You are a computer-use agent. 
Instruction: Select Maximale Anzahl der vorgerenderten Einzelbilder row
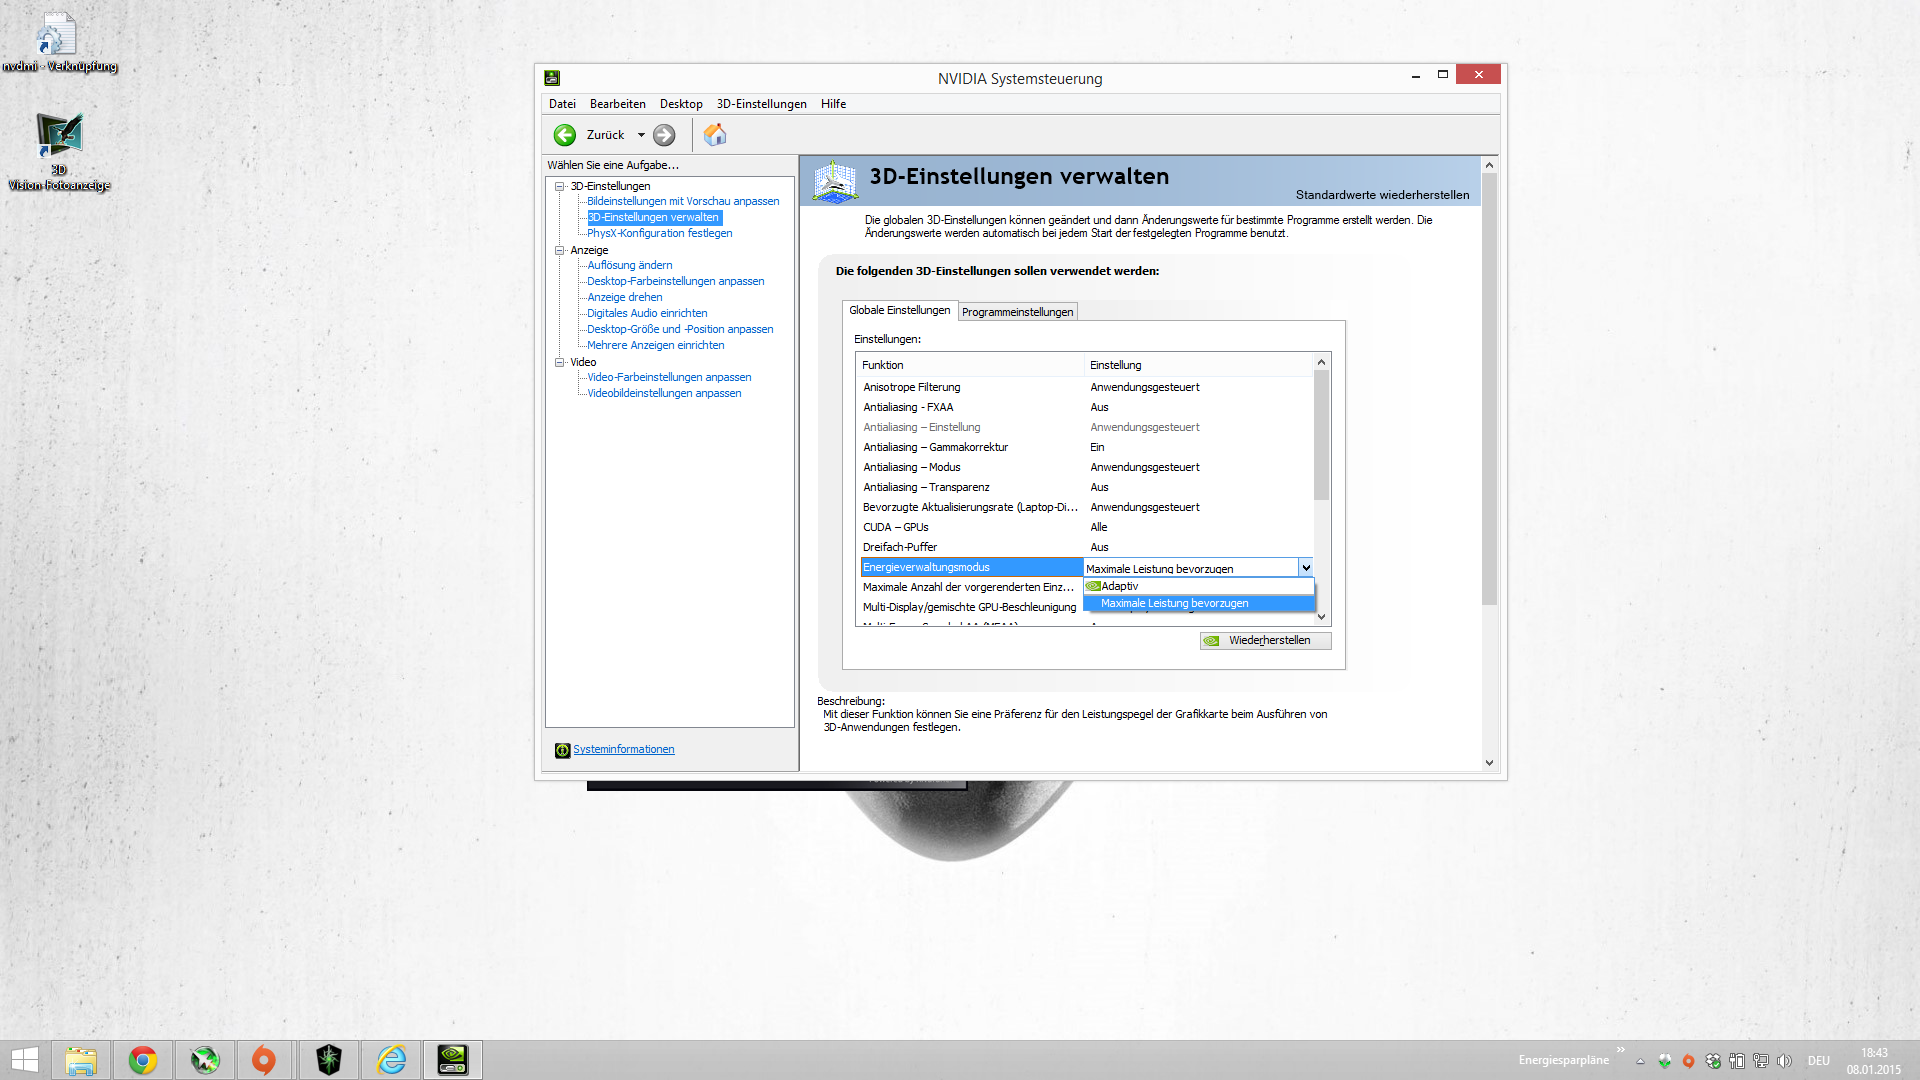pos(971,587)
